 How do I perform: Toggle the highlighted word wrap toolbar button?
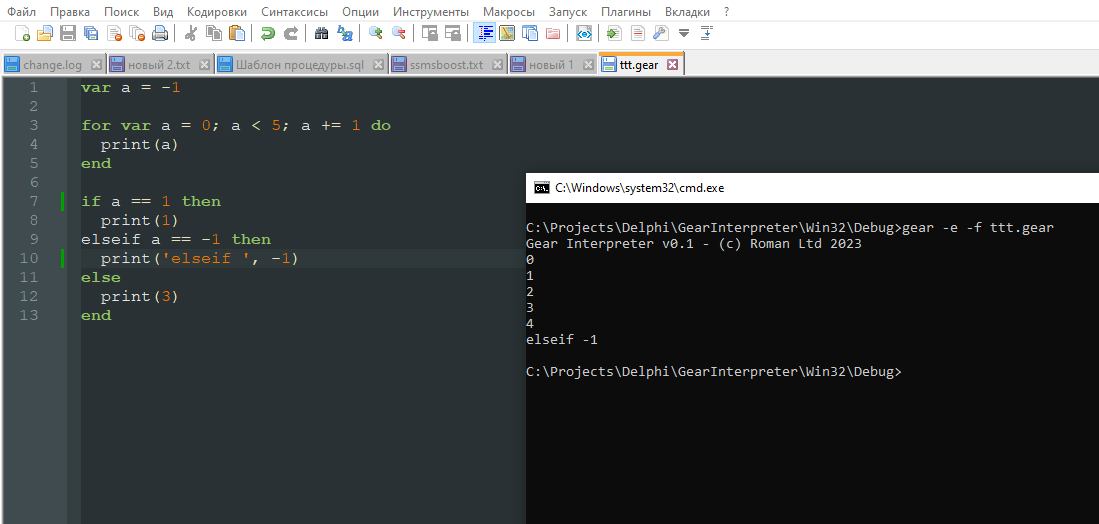pos(484,33)
